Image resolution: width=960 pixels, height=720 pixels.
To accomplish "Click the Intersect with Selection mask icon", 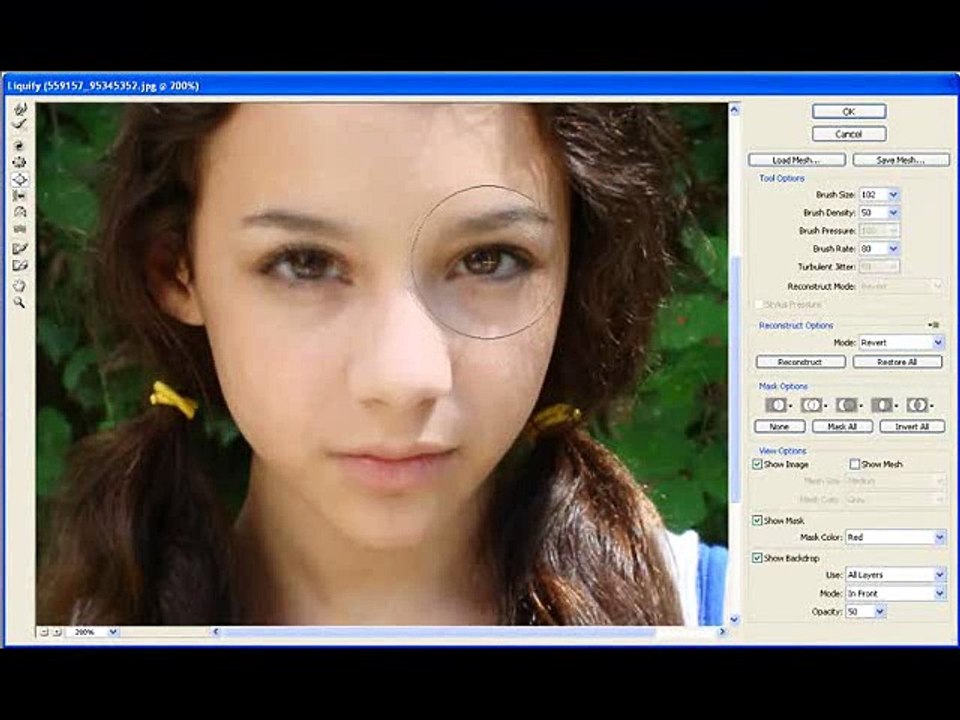I will coord(883,405).
